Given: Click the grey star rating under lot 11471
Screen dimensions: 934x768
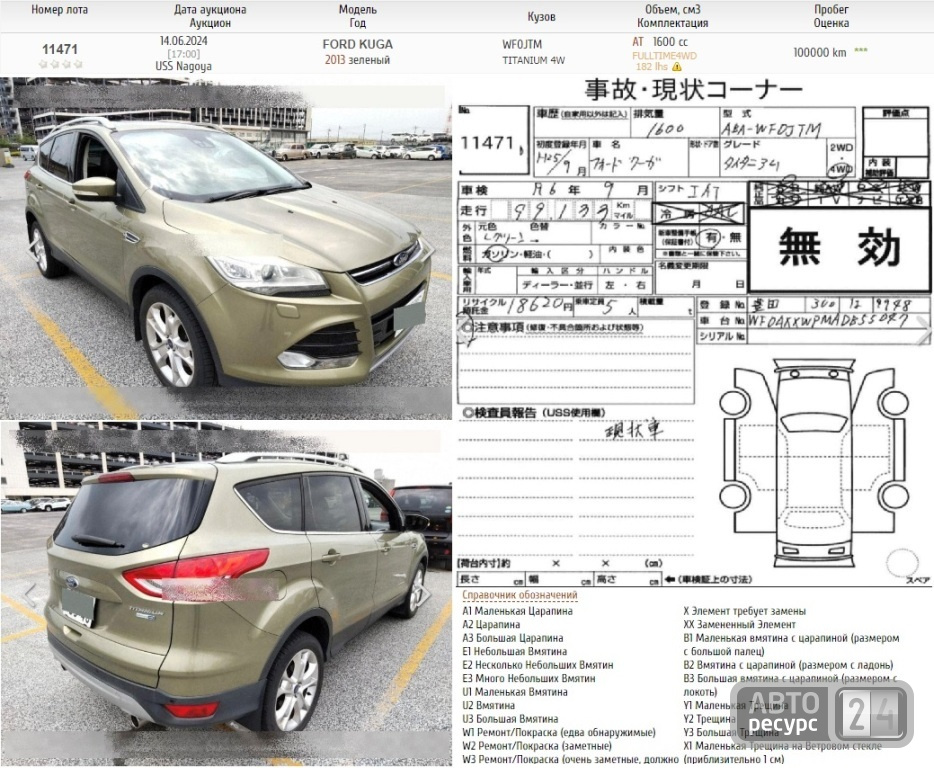Looking at the screenshot, I should (60, 64).
